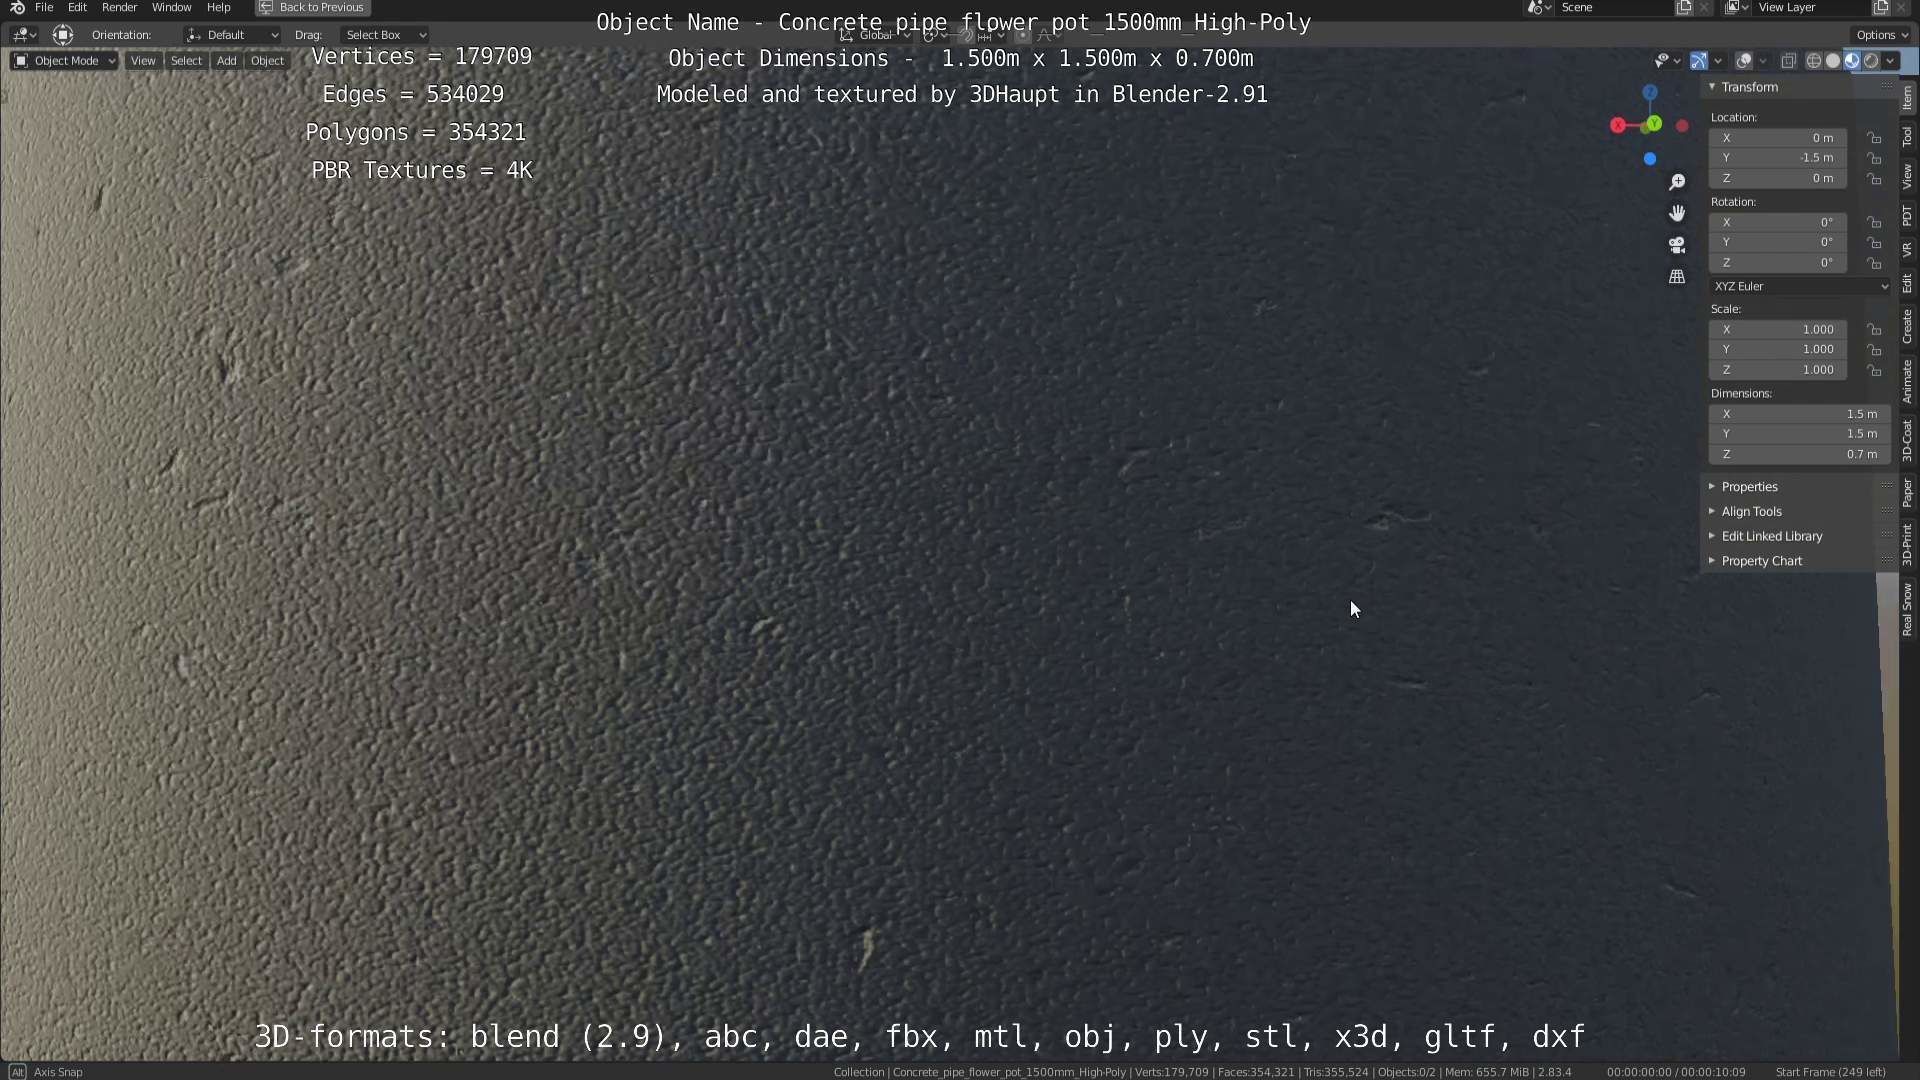Open the Options button in header
The image size is (1920, 1080).
1882,35
